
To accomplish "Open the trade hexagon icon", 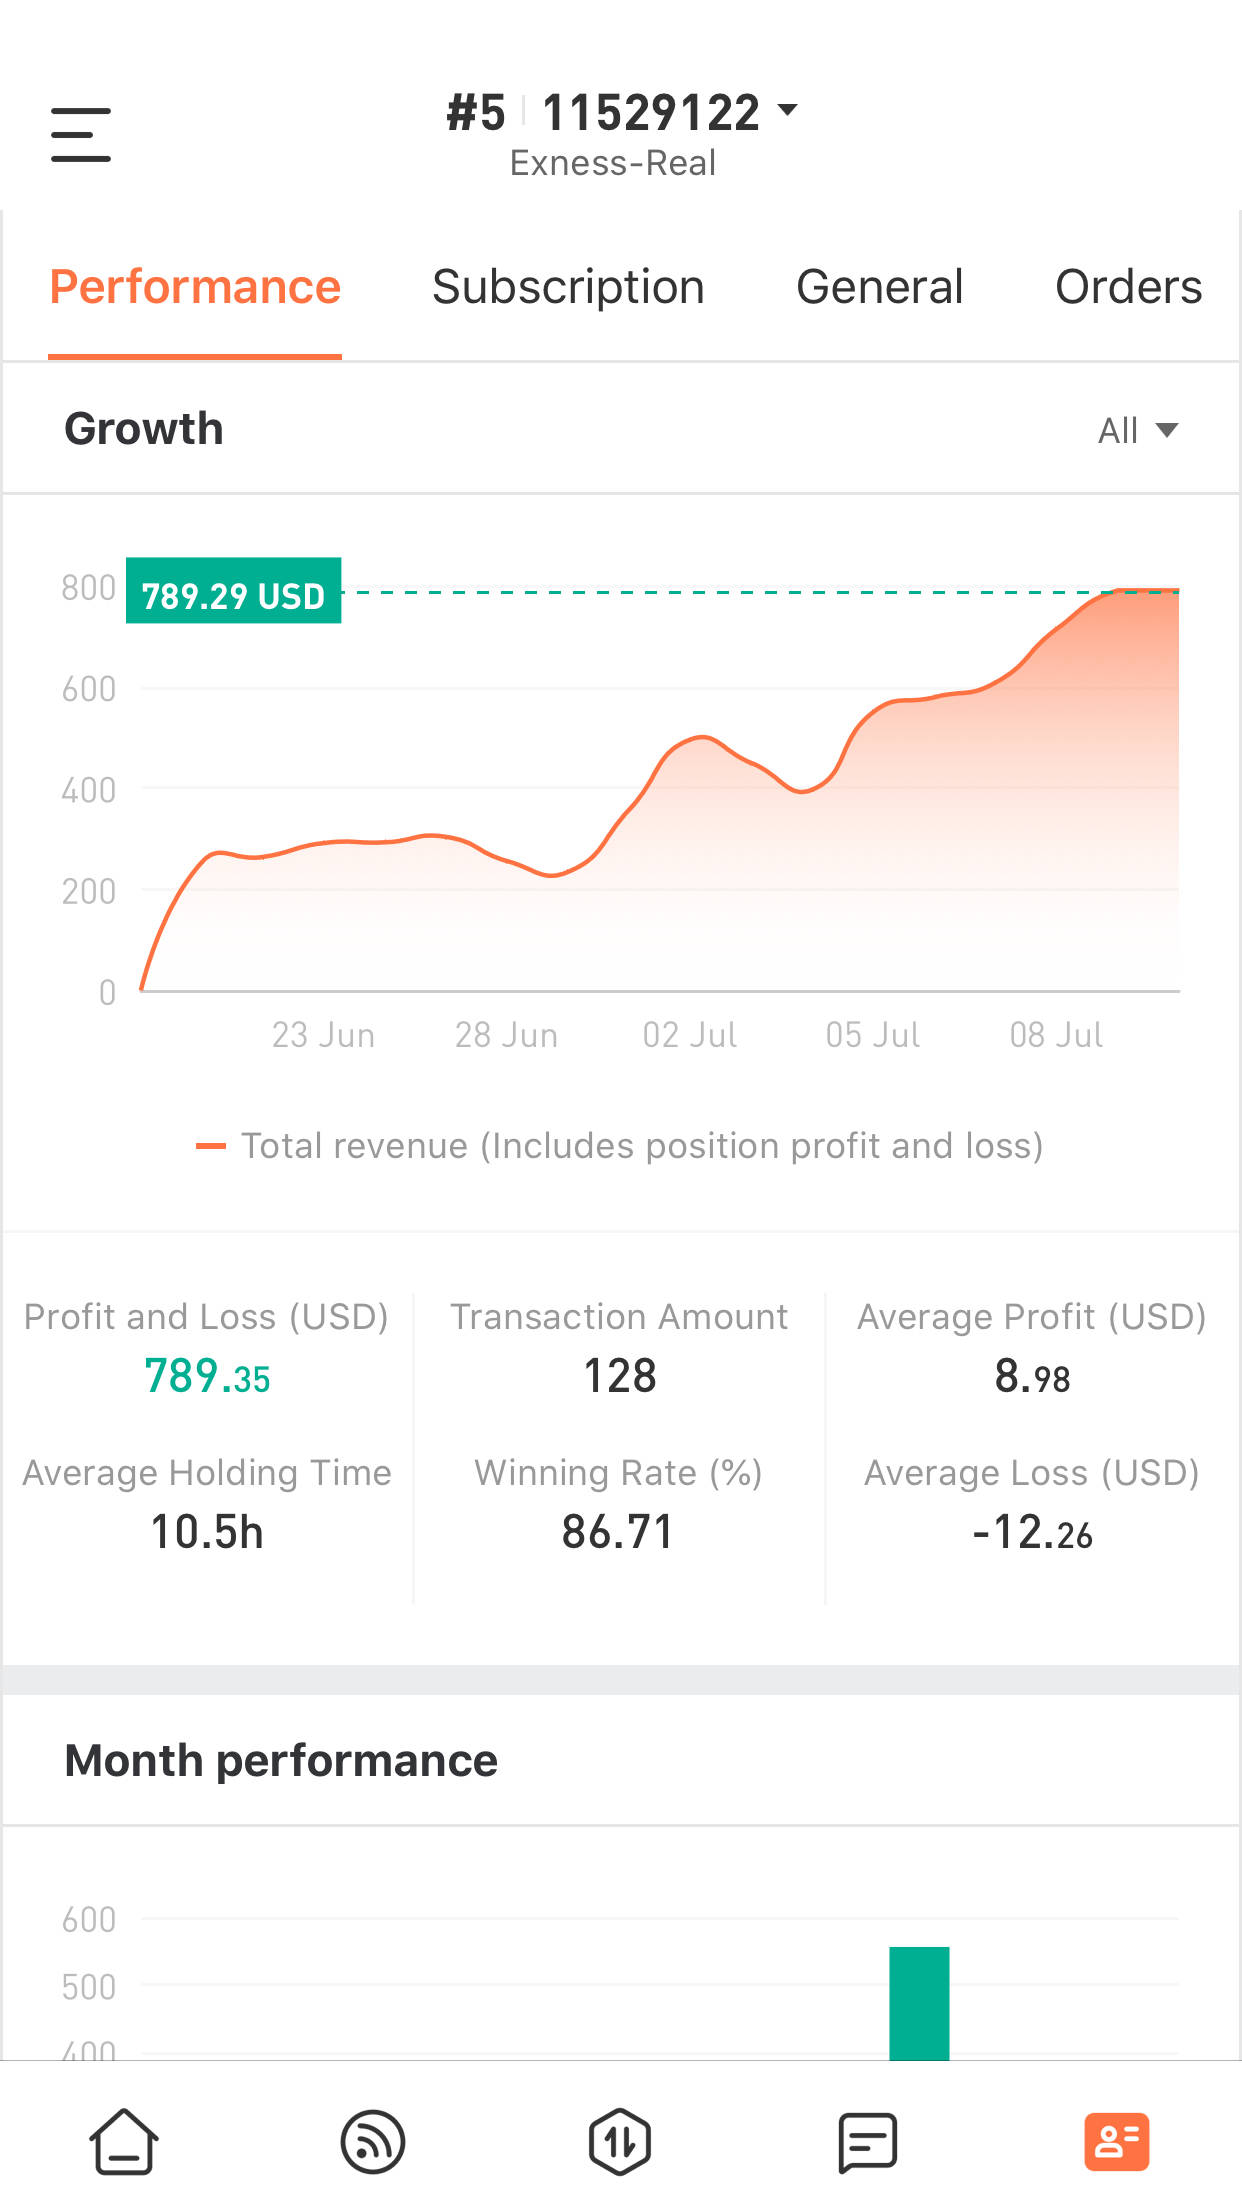I will point(620,2142).
